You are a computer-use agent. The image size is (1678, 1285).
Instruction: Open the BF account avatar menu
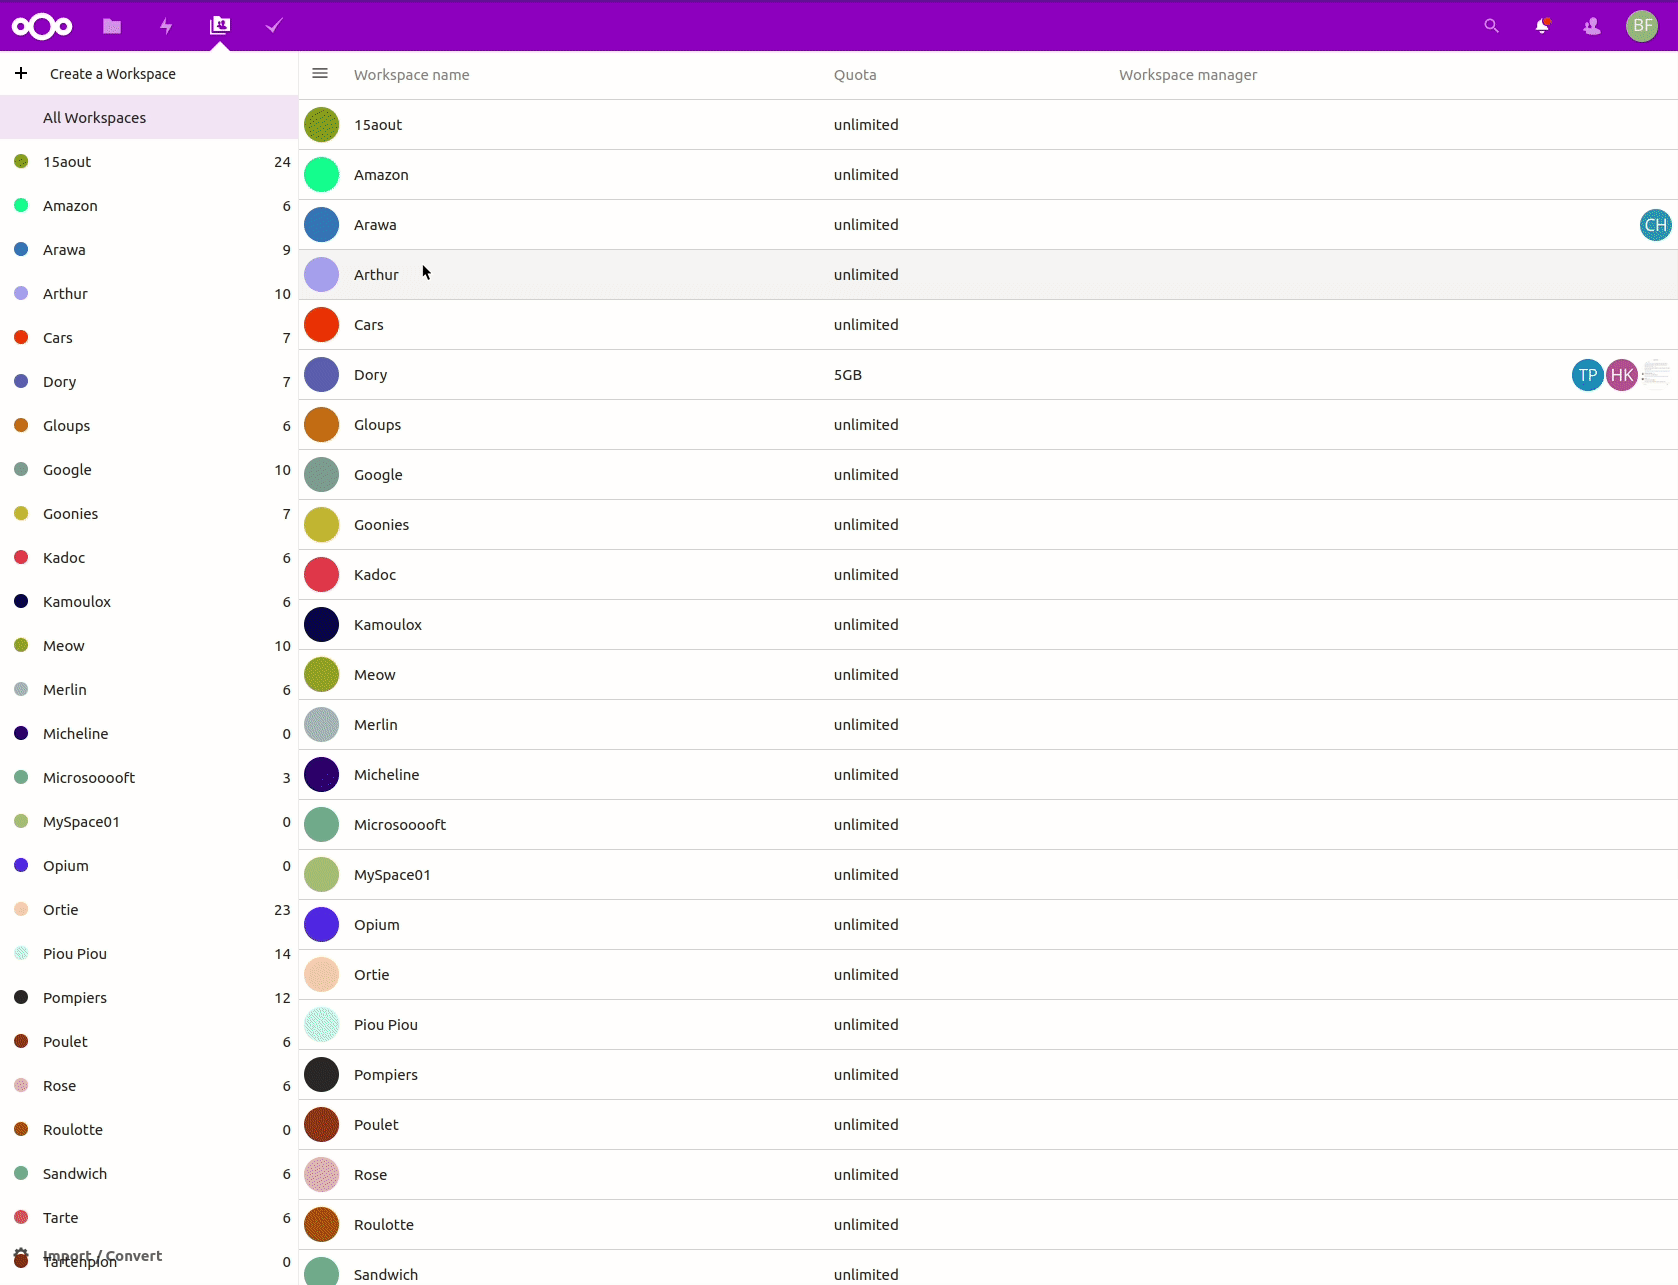1641,26
